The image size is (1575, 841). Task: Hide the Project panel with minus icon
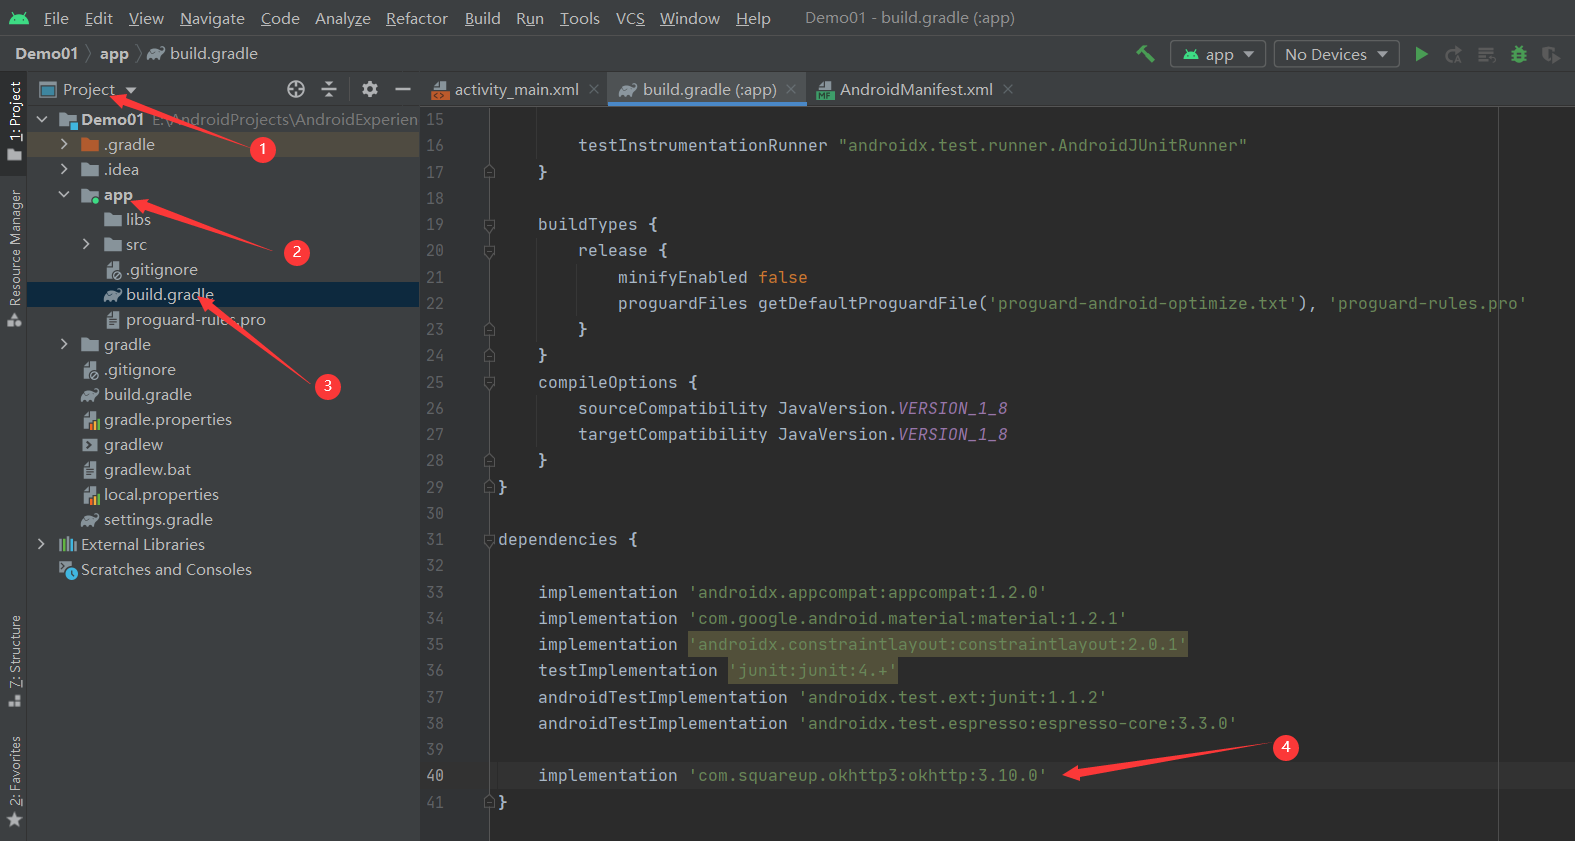coord(403,89)
